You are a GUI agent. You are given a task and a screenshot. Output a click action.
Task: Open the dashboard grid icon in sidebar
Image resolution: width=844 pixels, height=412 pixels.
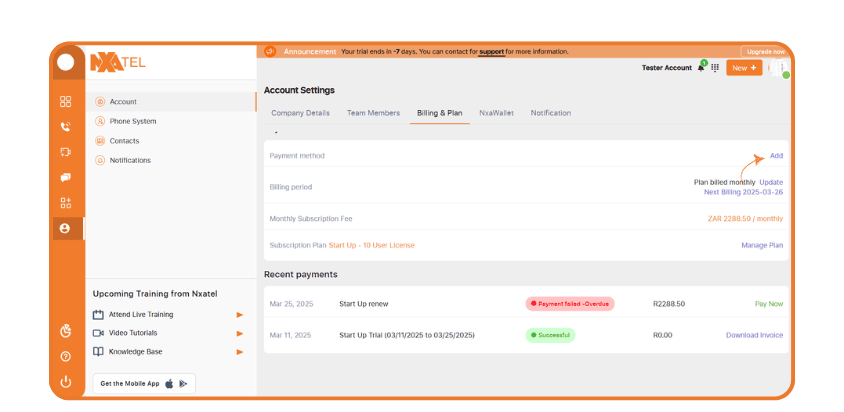point(66,101)
